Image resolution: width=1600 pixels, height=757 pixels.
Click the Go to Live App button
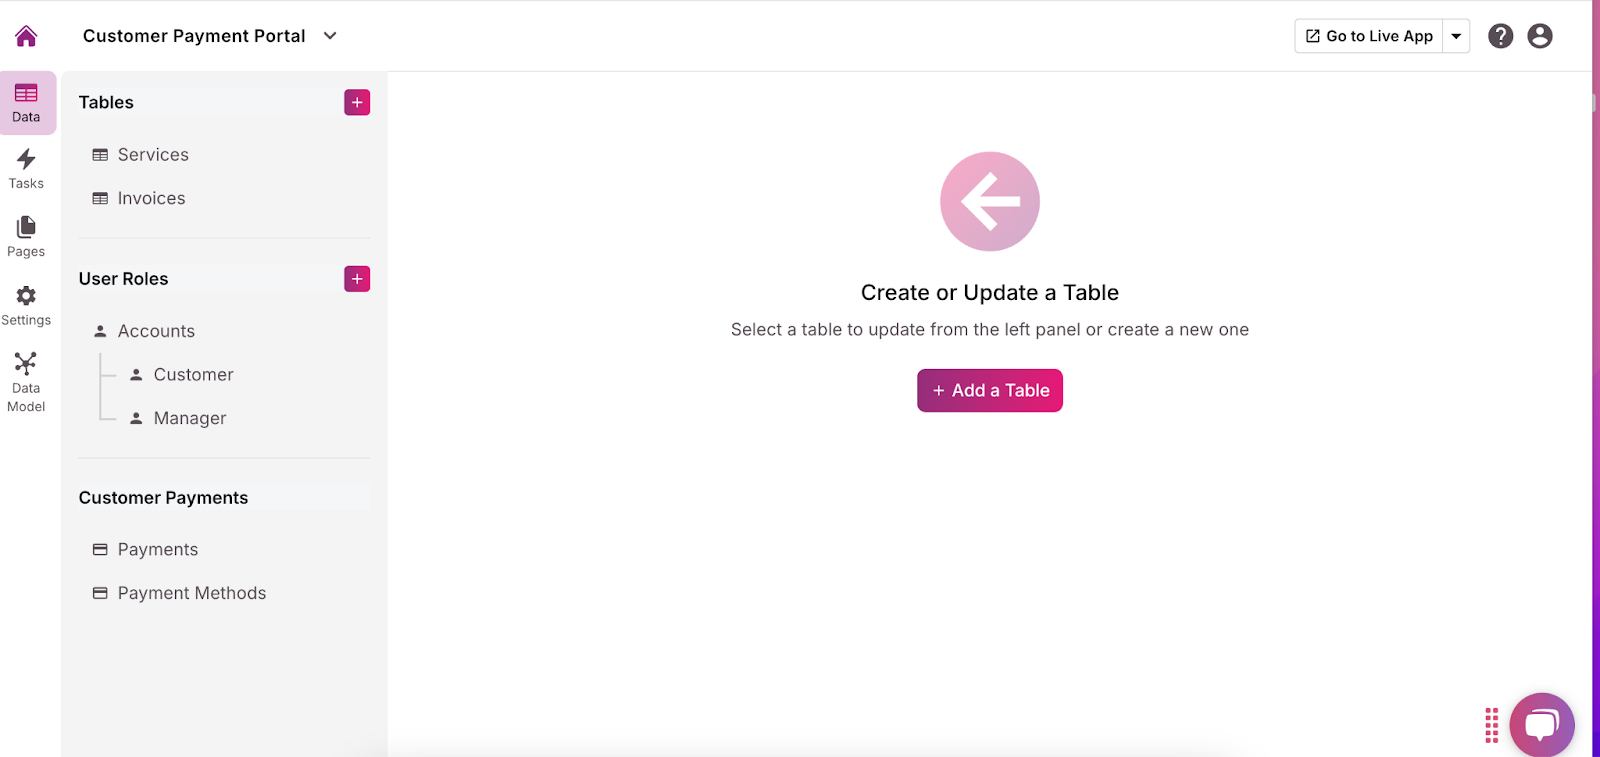click(1369, 36)
